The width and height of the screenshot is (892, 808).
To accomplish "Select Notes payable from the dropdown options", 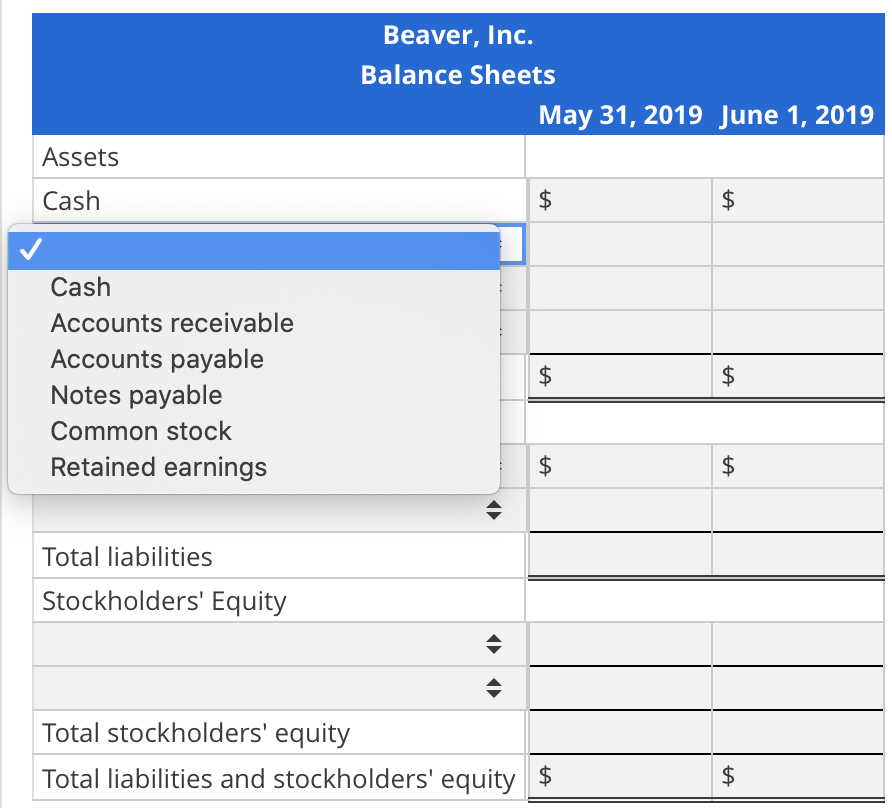I will [135, 395].
